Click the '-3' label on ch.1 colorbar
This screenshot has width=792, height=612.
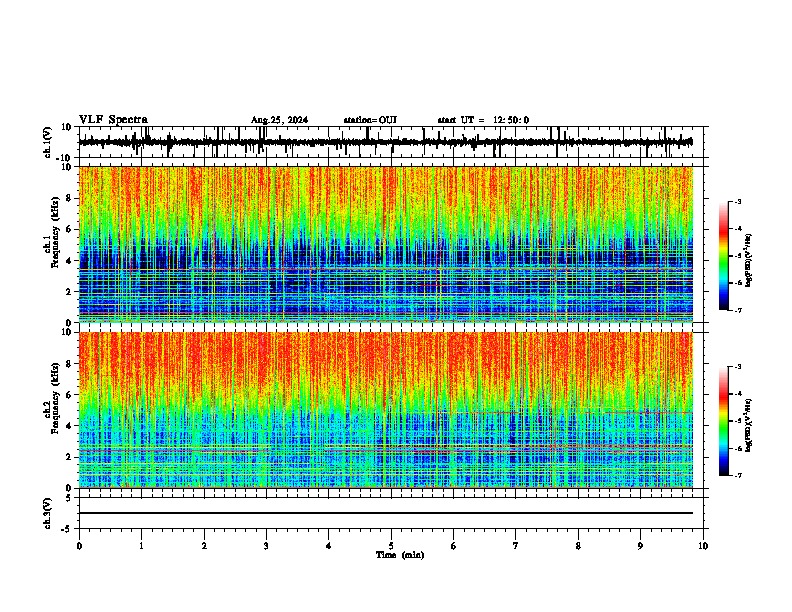click(x=737, y=202)
